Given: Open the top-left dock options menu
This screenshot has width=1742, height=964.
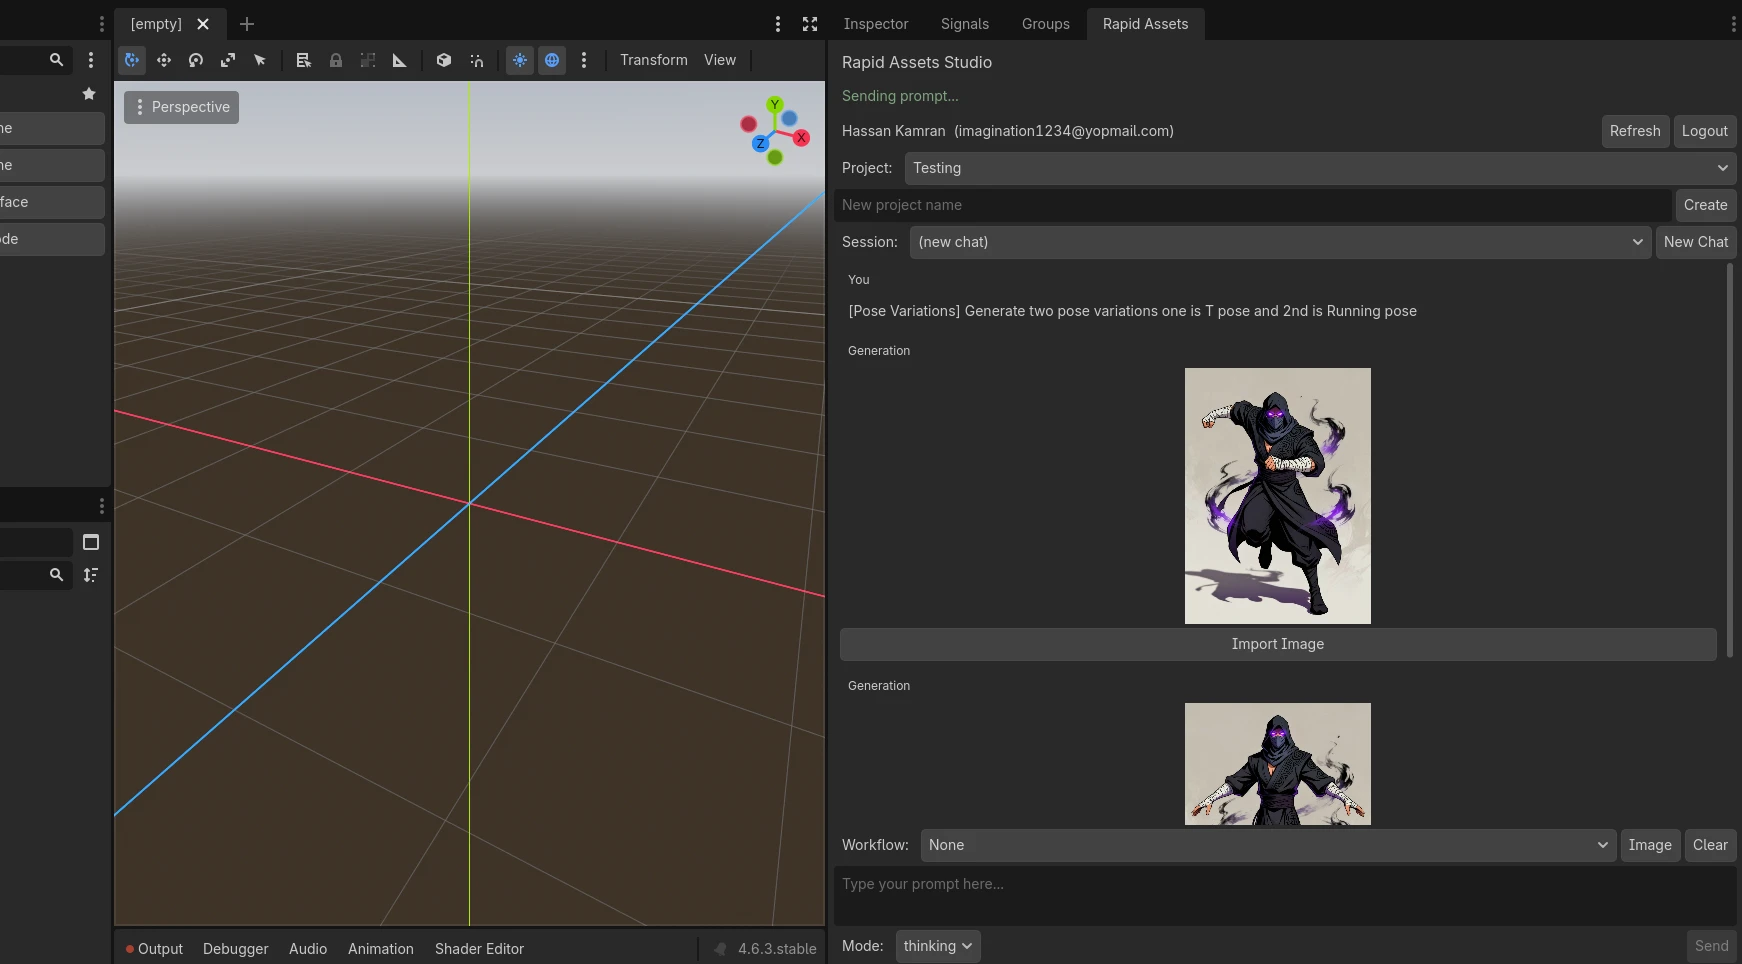Looking at the screenshot, I should pyautogui.click(x=101, y=24).
